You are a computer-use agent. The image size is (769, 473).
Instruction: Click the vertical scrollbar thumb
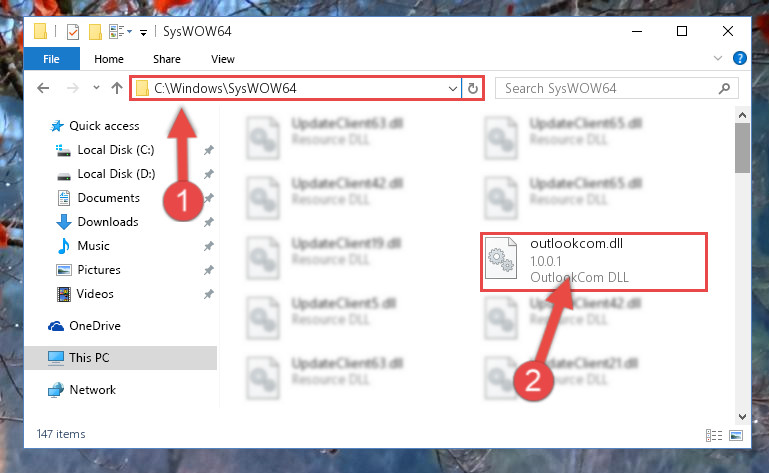743,148
